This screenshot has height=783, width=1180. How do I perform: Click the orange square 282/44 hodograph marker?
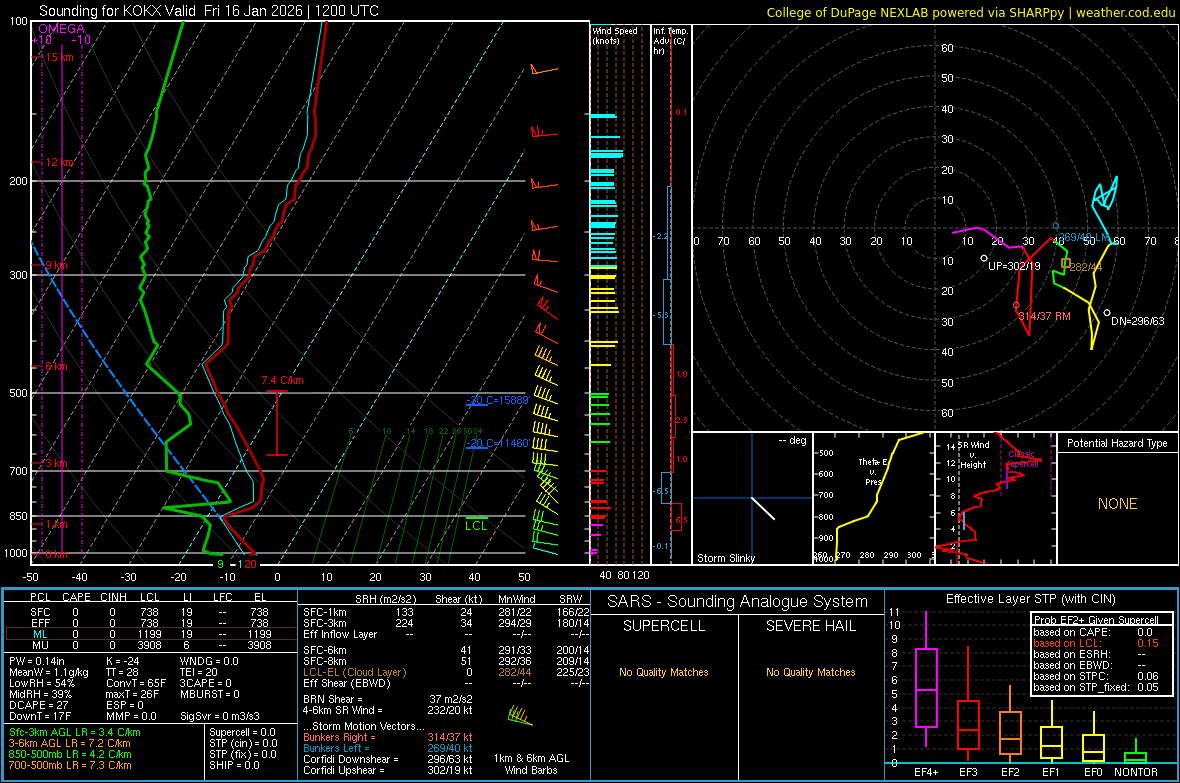(1066, 263)
